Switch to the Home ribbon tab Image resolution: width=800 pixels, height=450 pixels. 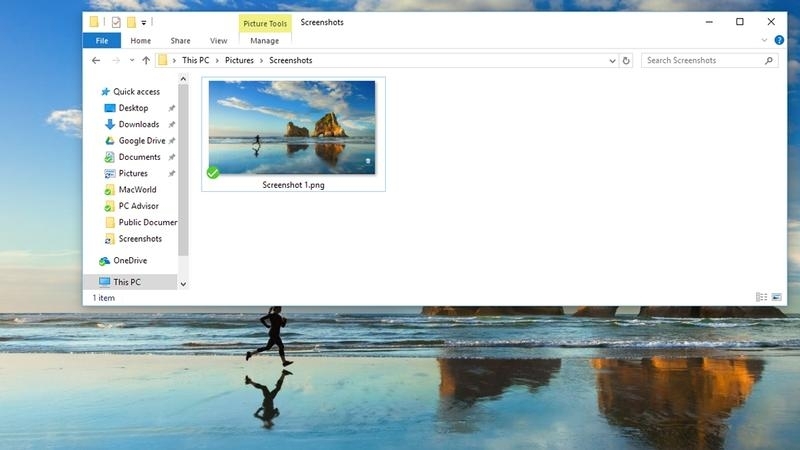point(140,40)
